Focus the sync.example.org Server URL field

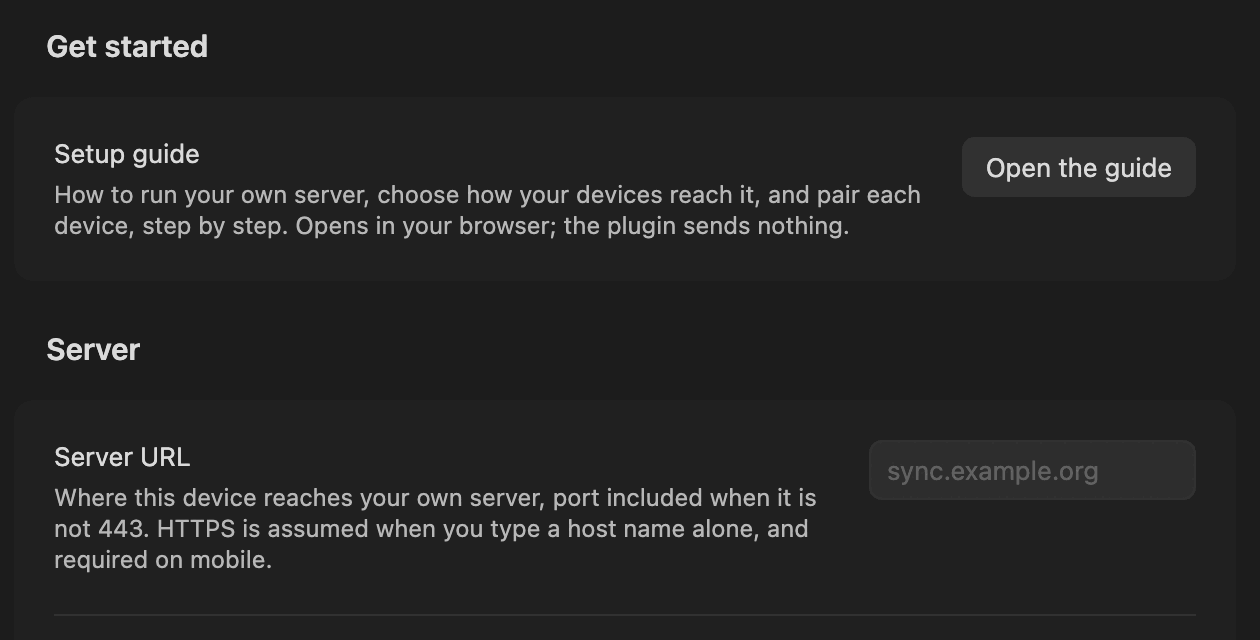pos(1032,470)
